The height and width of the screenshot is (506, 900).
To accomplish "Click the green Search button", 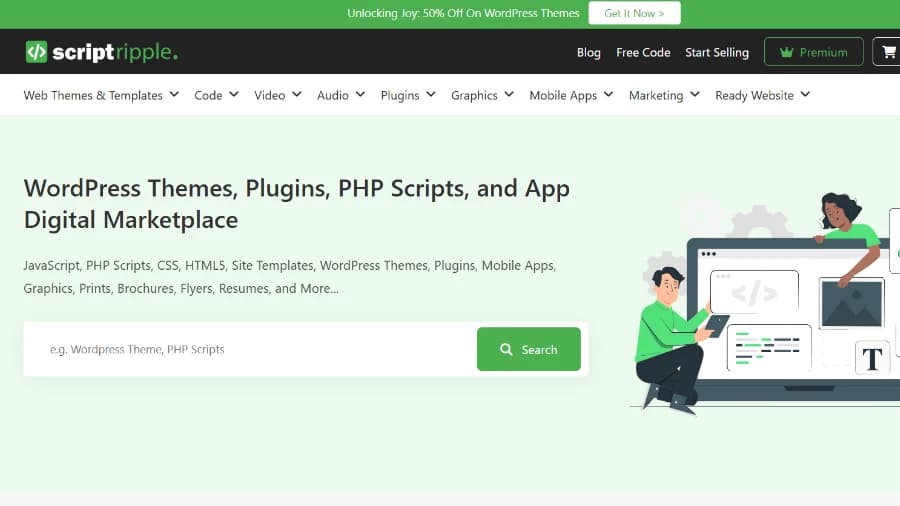I will (x=529, y=349).
